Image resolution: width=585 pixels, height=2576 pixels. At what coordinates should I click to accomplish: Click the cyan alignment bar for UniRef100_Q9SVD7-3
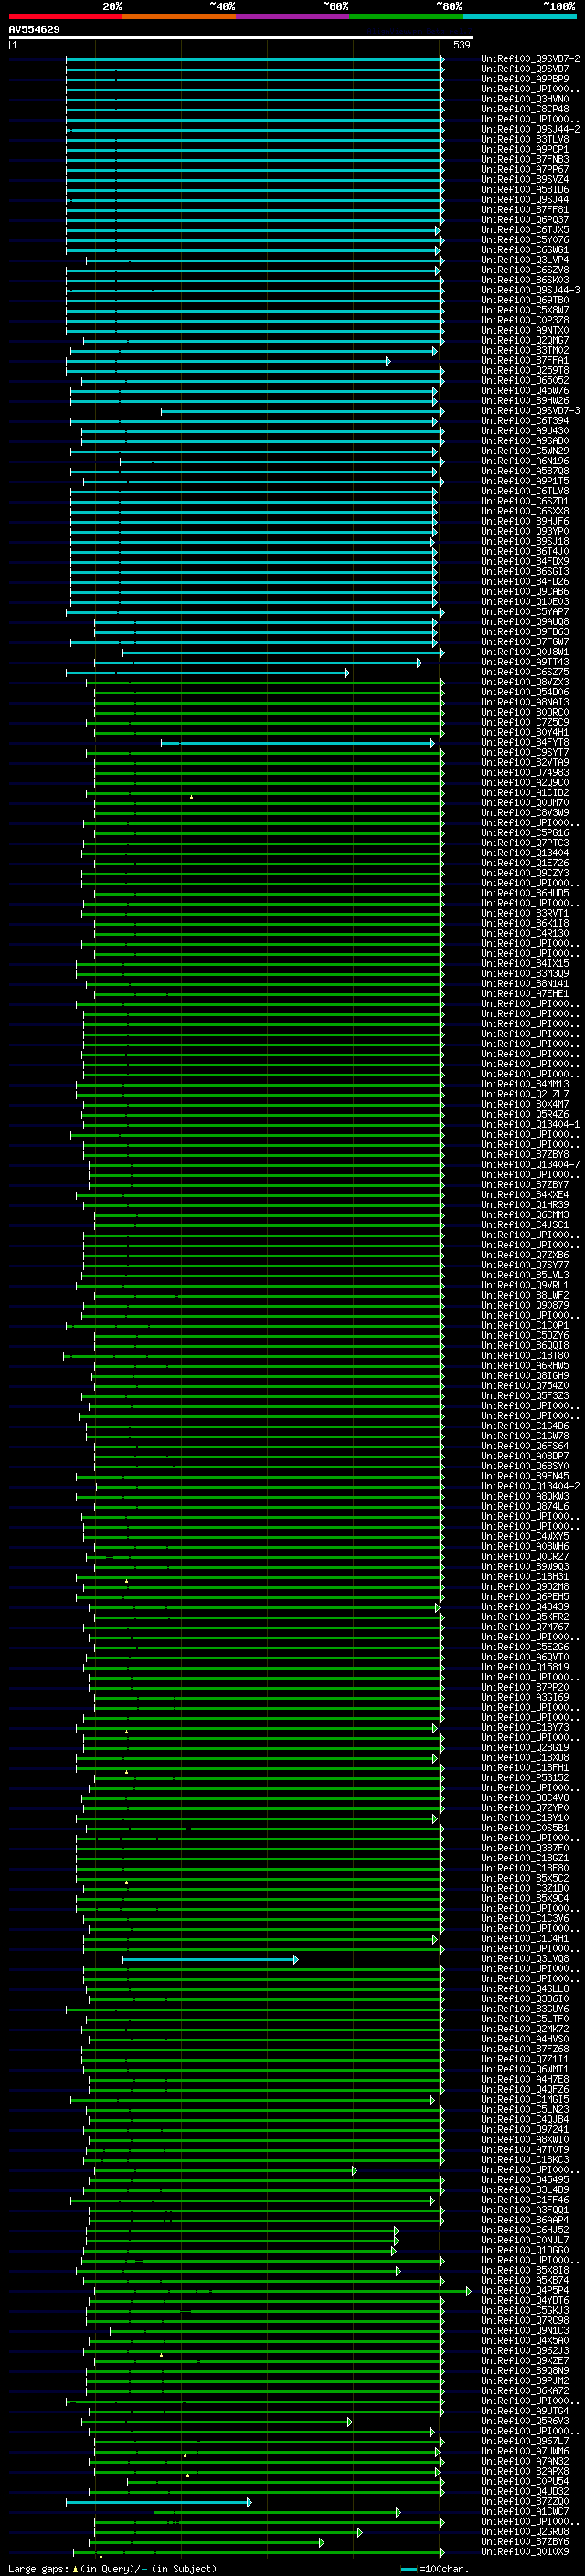pyautogui.click(x=302, y=411)
